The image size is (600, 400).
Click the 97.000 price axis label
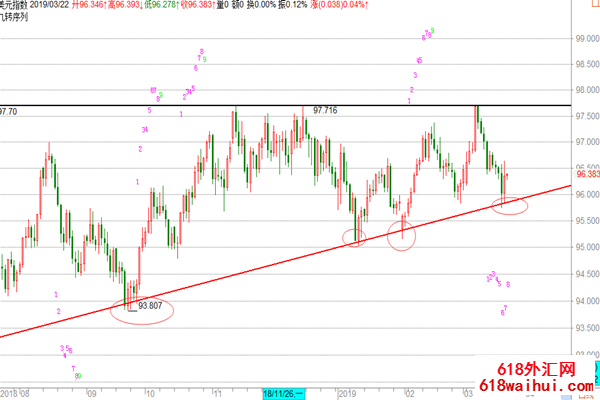[x=587, y=142]
